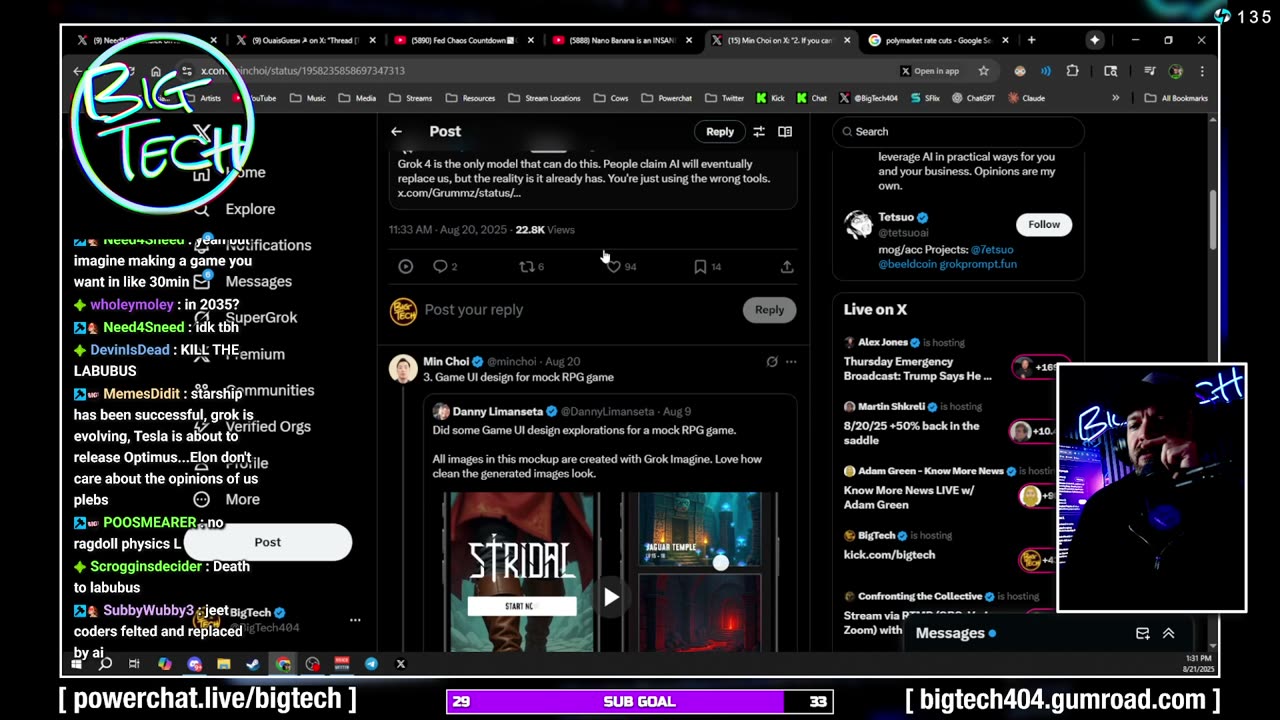Open x.com/Grummz/status link in post
Screen dimensions: 1280x720
tap(459, 193)
